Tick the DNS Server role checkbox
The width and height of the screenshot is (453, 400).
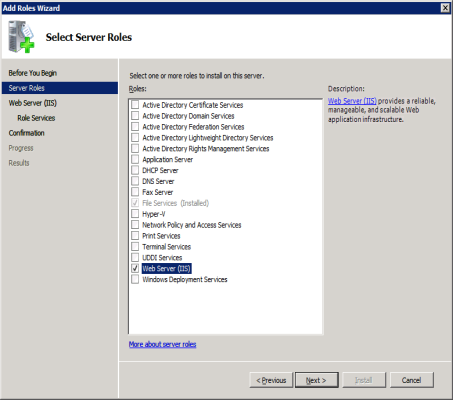click(x=135, y=181)
